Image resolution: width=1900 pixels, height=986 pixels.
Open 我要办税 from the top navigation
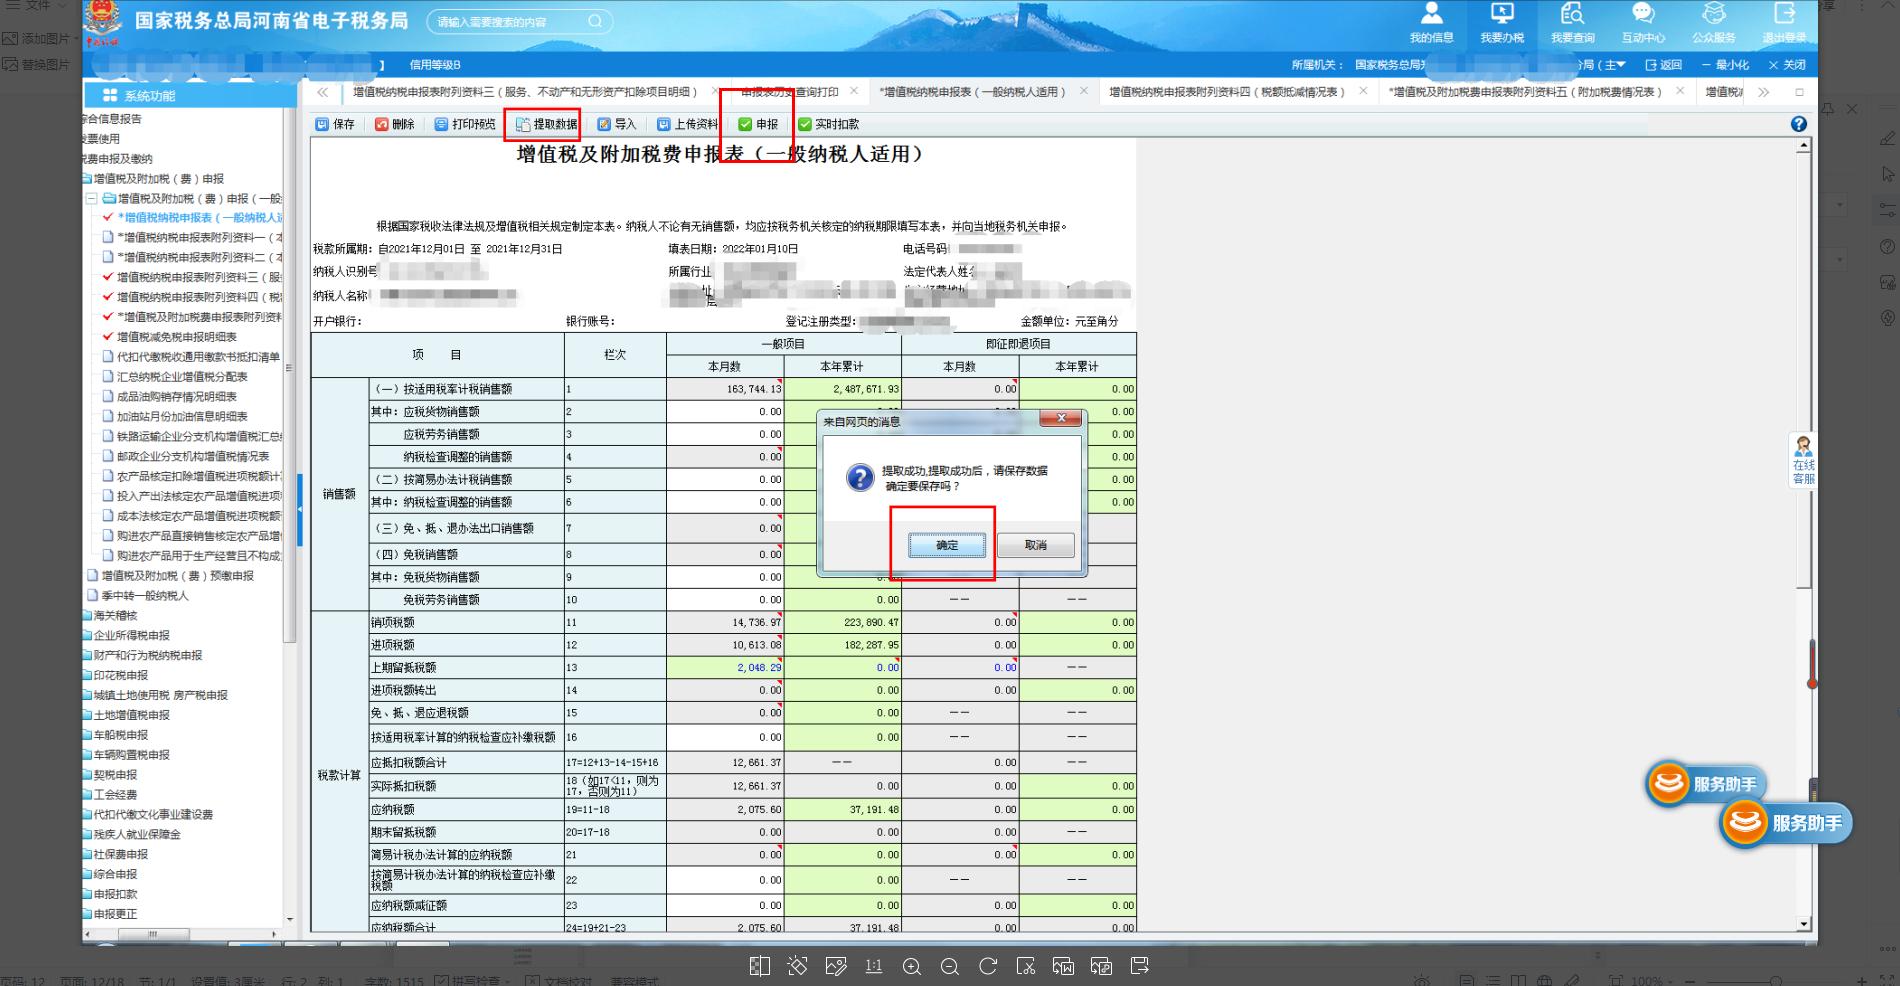[1501, 25]
